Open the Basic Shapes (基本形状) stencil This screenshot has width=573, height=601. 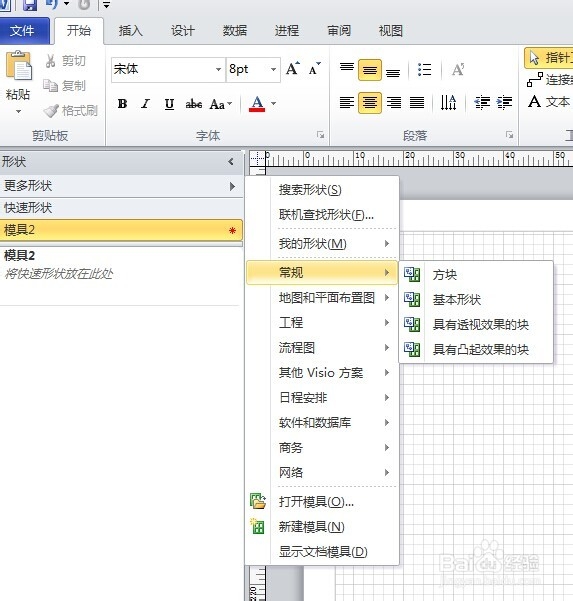pyautogui.click(x=476, y=299)
